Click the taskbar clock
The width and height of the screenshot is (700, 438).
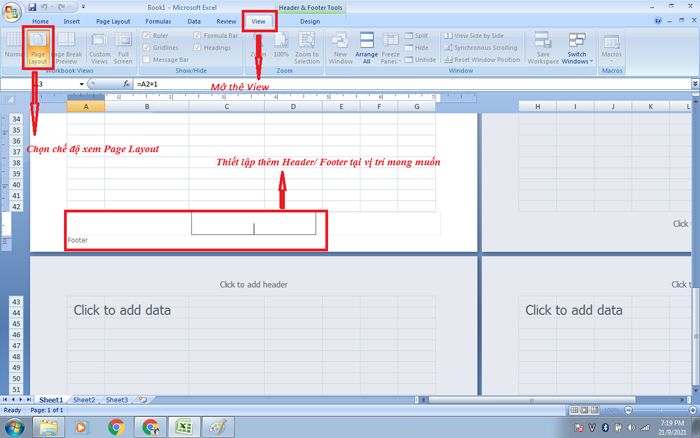[672, 428]
